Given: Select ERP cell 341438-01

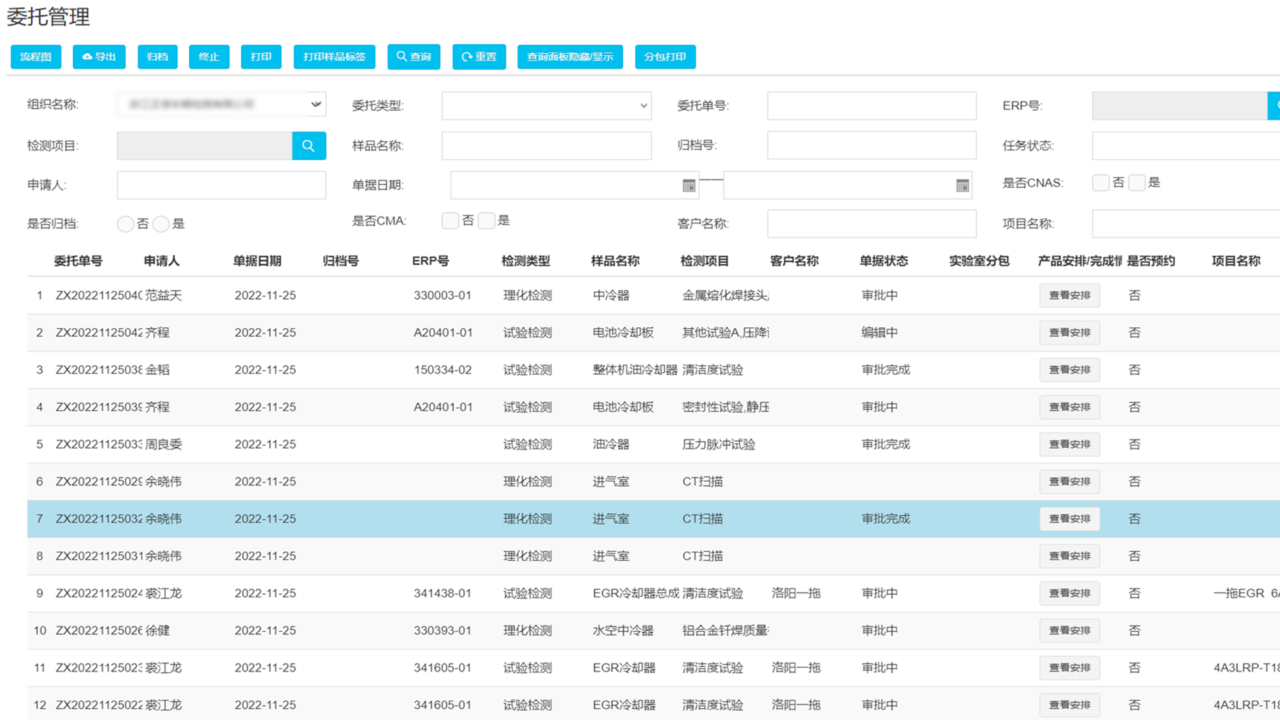Looking at the screenshot, I should (443, 593).
